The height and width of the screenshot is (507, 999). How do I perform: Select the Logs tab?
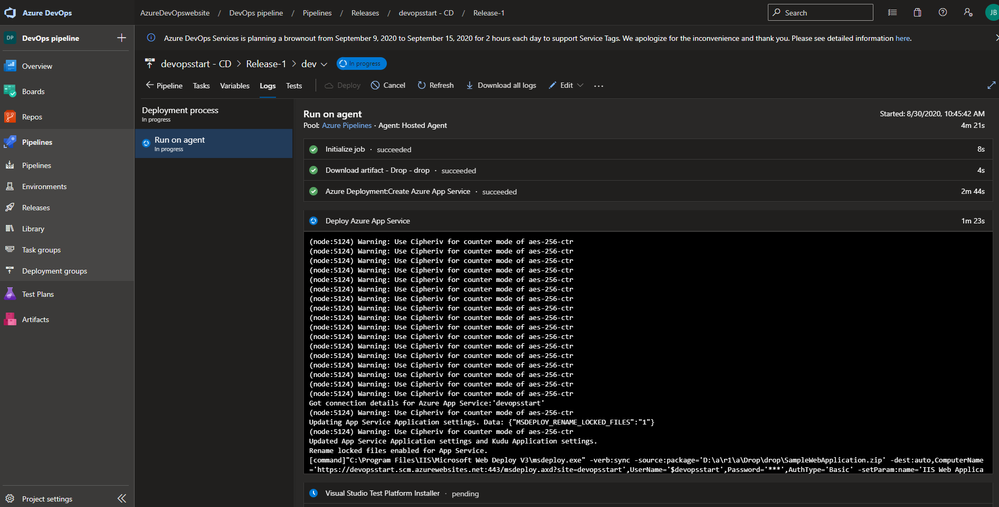point(268,86)
